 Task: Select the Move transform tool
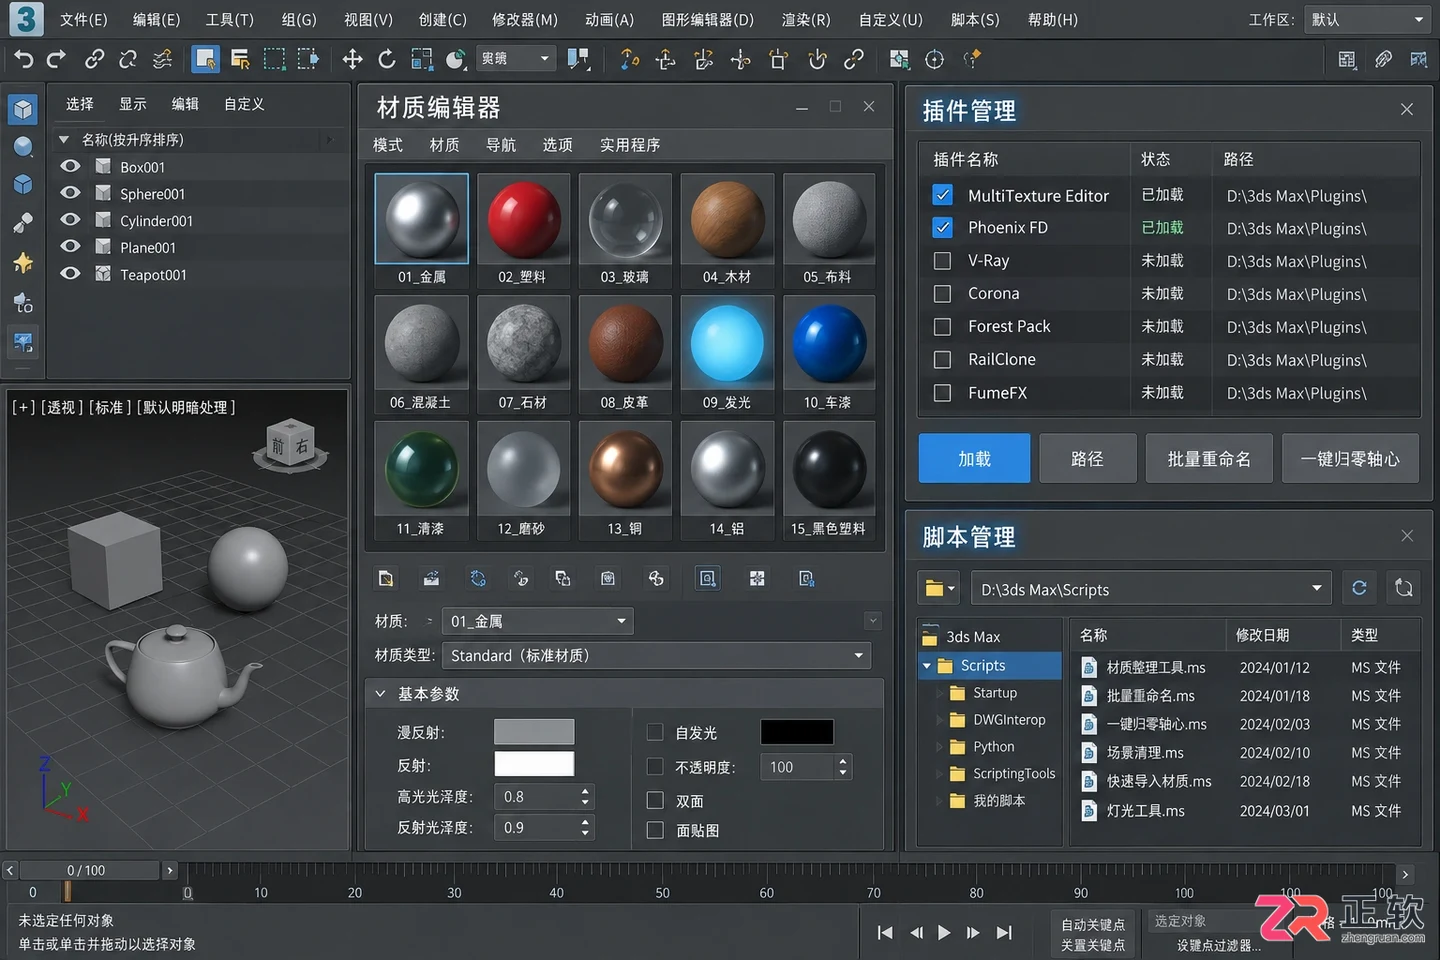tap(353, 60)
